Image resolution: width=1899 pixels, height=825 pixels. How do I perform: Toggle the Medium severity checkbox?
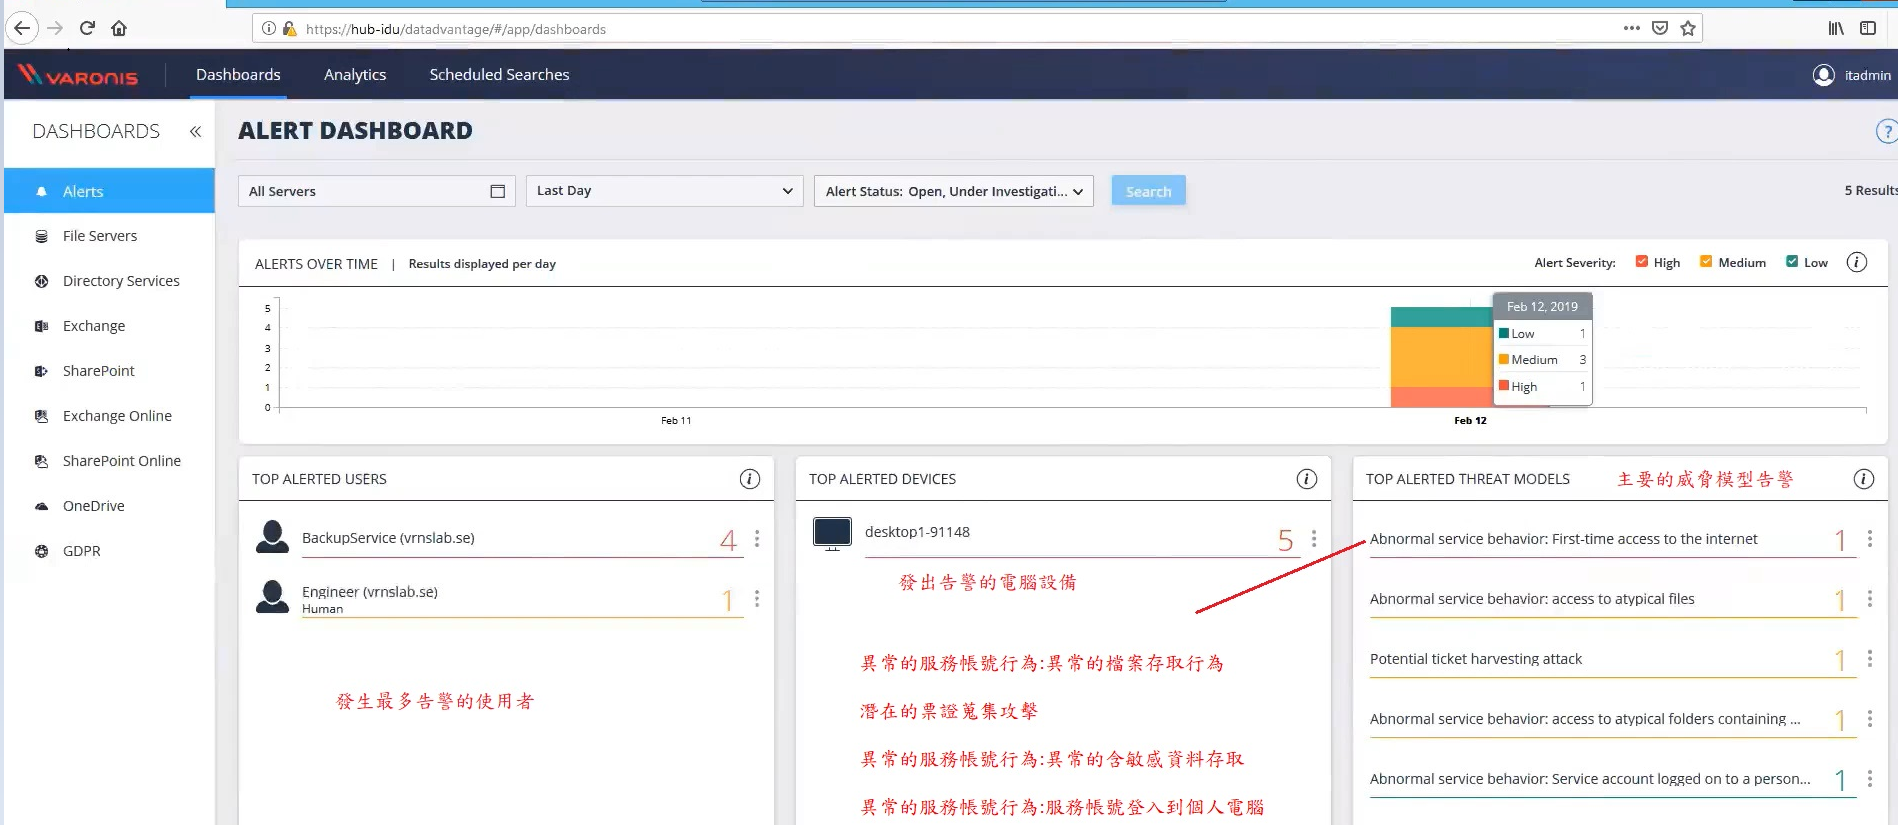pos(1706,262)
